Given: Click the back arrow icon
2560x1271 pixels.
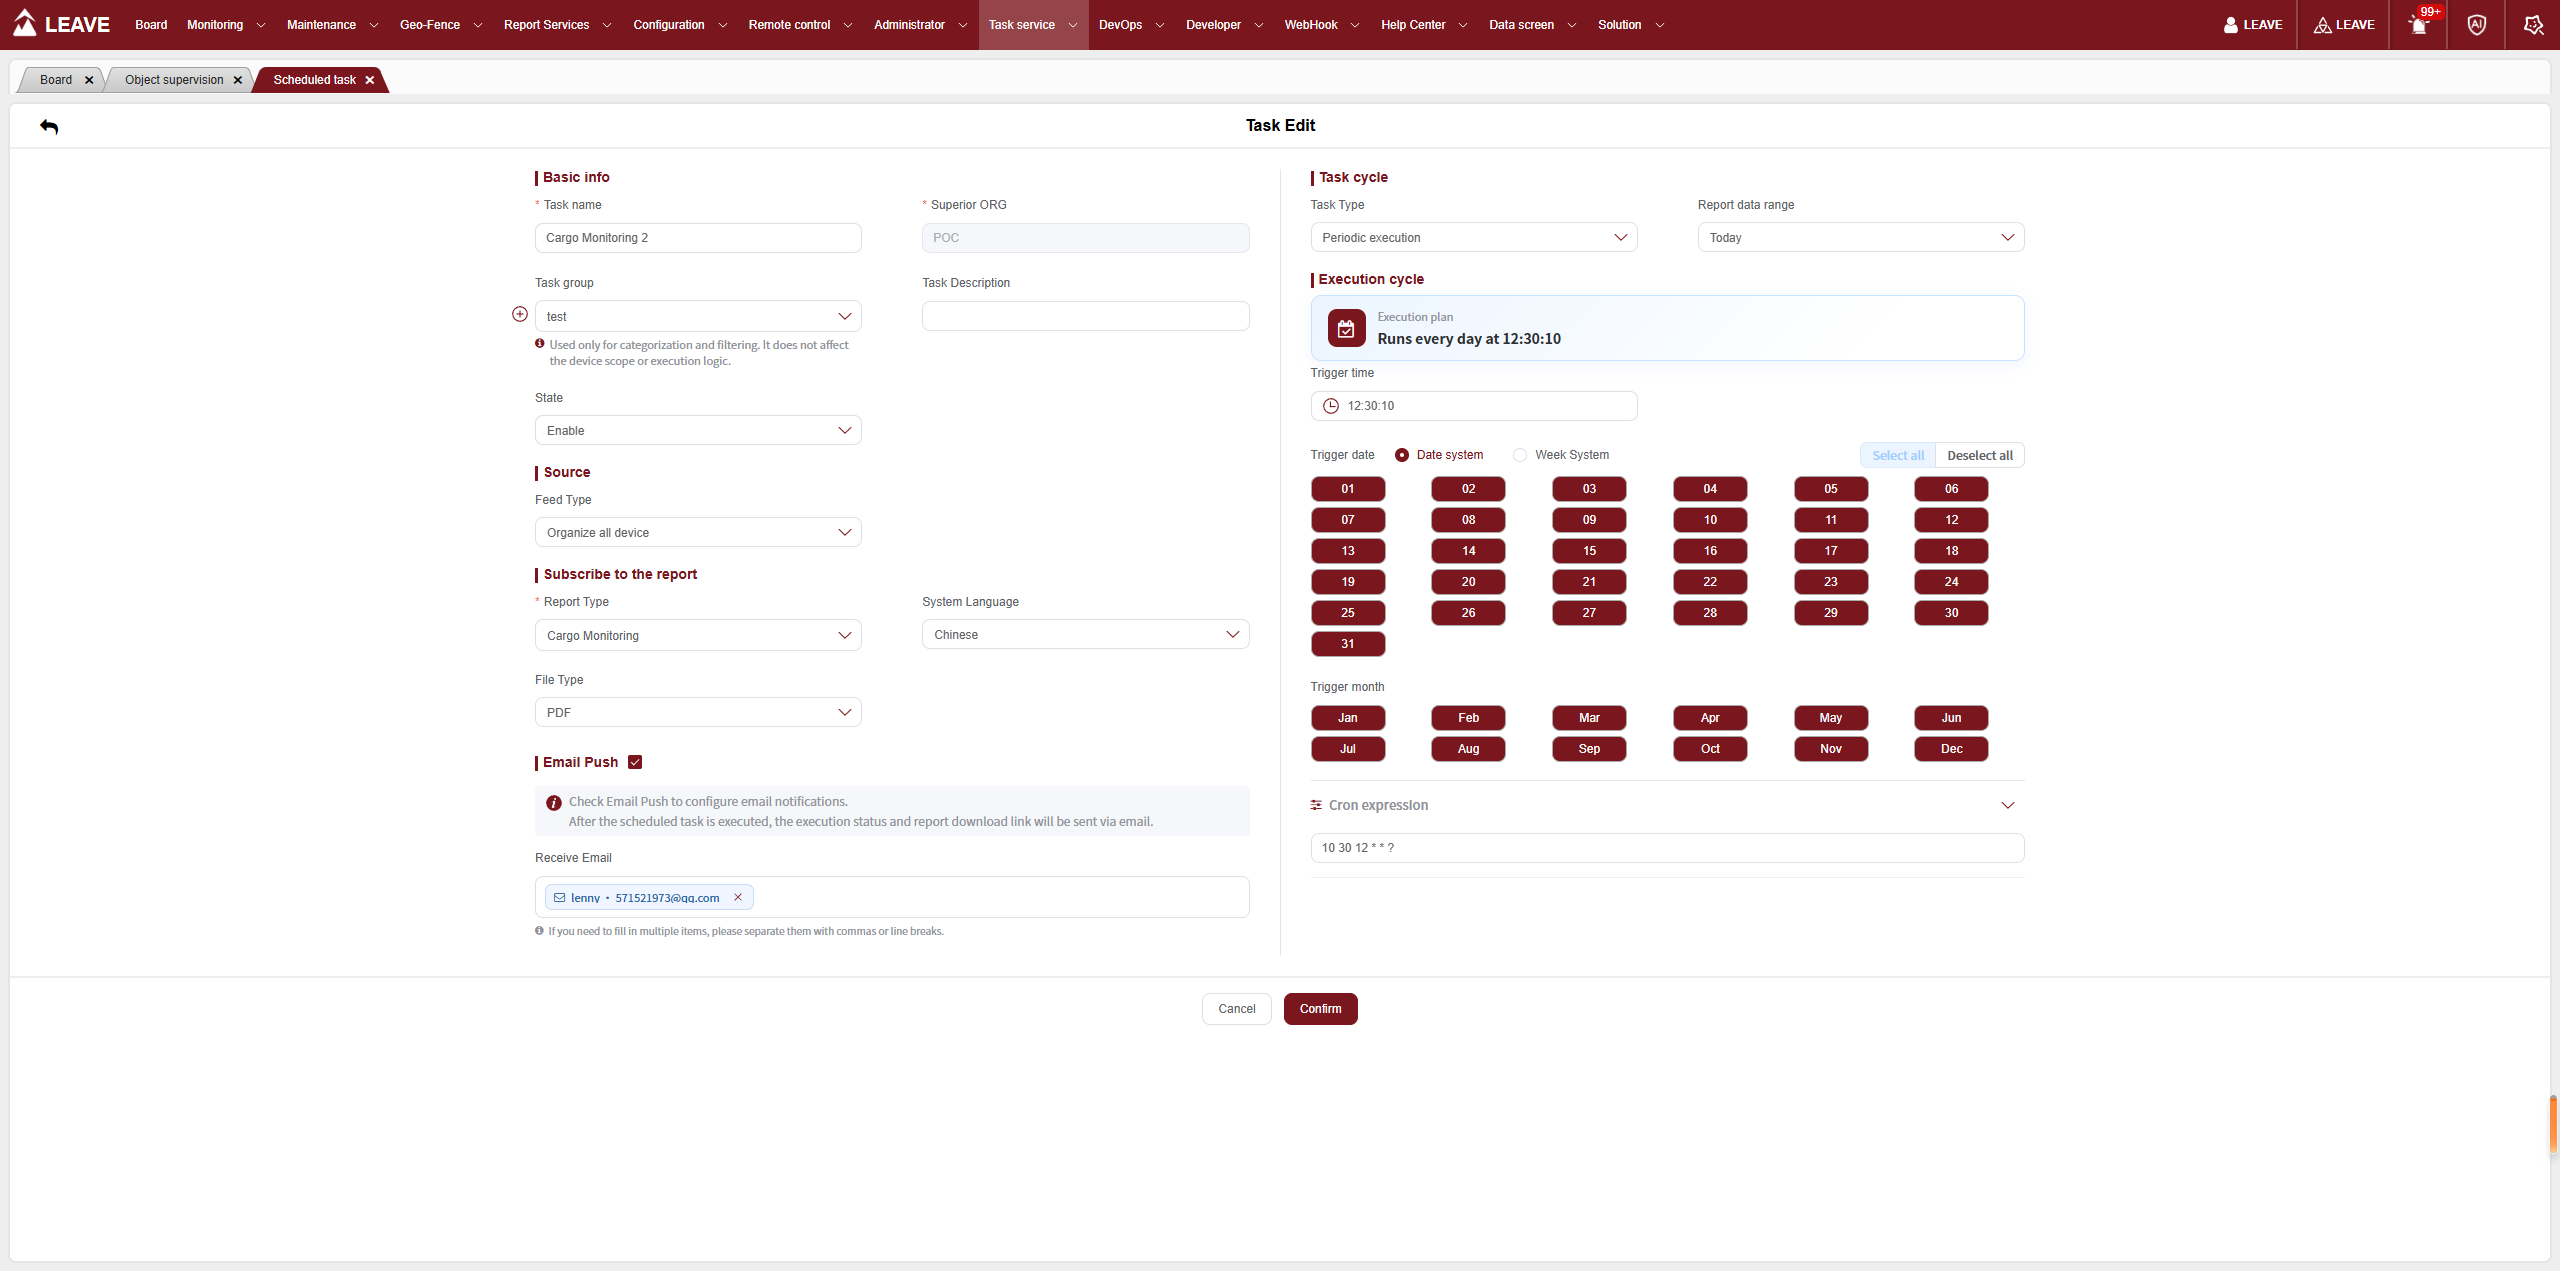Looking at the screenshot, I should click(49, 126).
